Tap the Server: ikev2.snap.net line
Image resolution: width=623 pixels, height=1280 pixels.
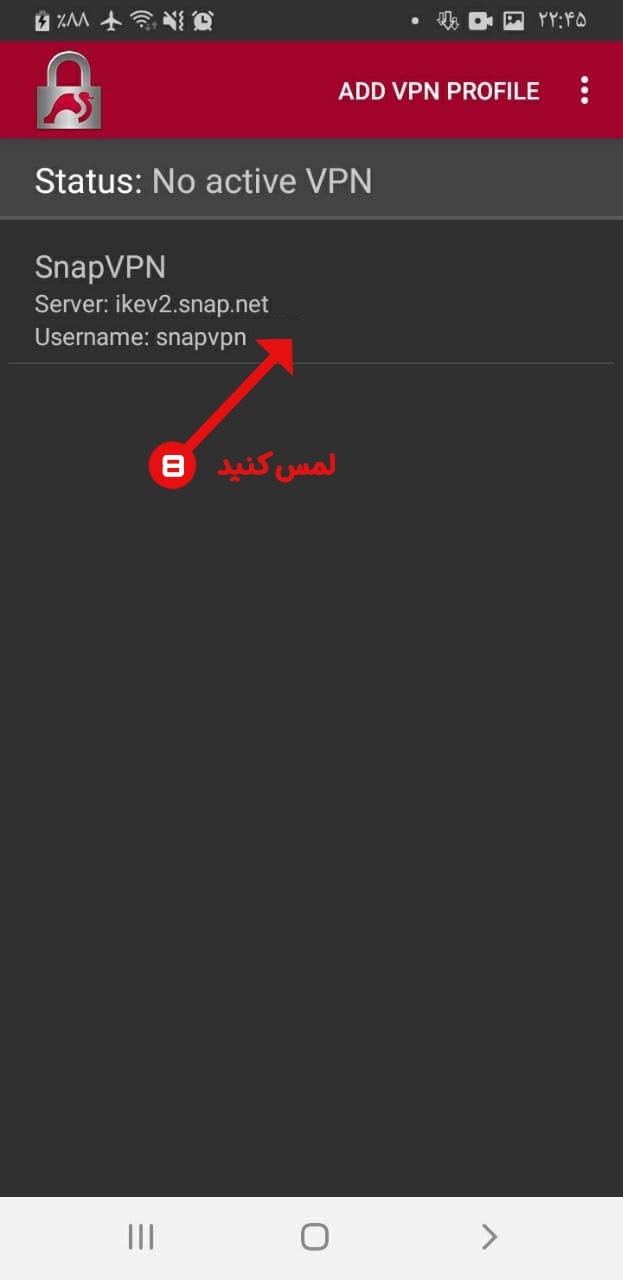coord(152,304)
